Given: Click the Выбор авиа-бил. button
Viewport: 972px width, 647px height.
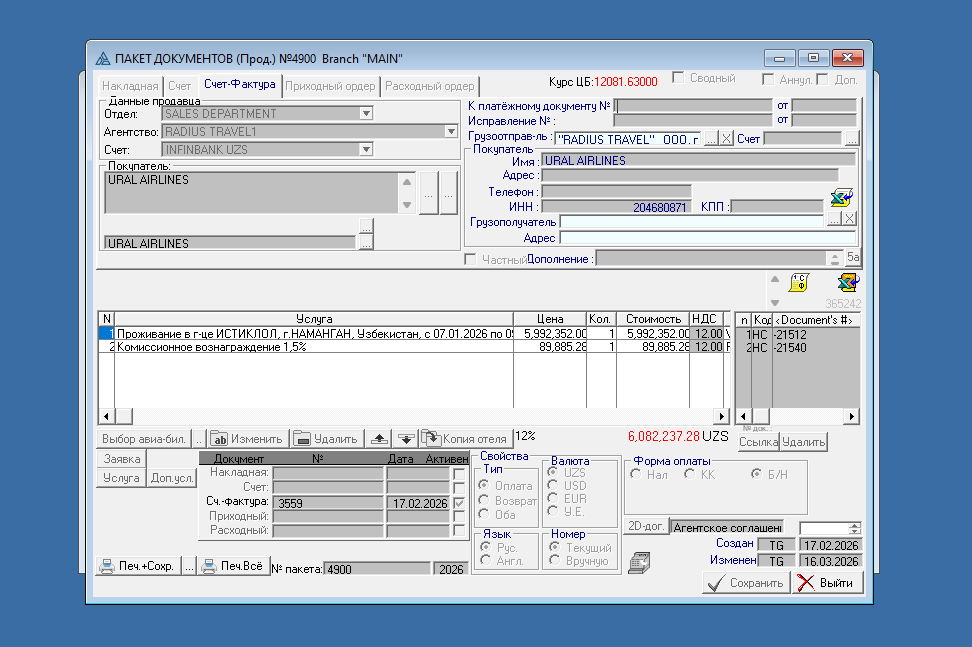Looking at the screenshot, I should click(x=144, y=439).
